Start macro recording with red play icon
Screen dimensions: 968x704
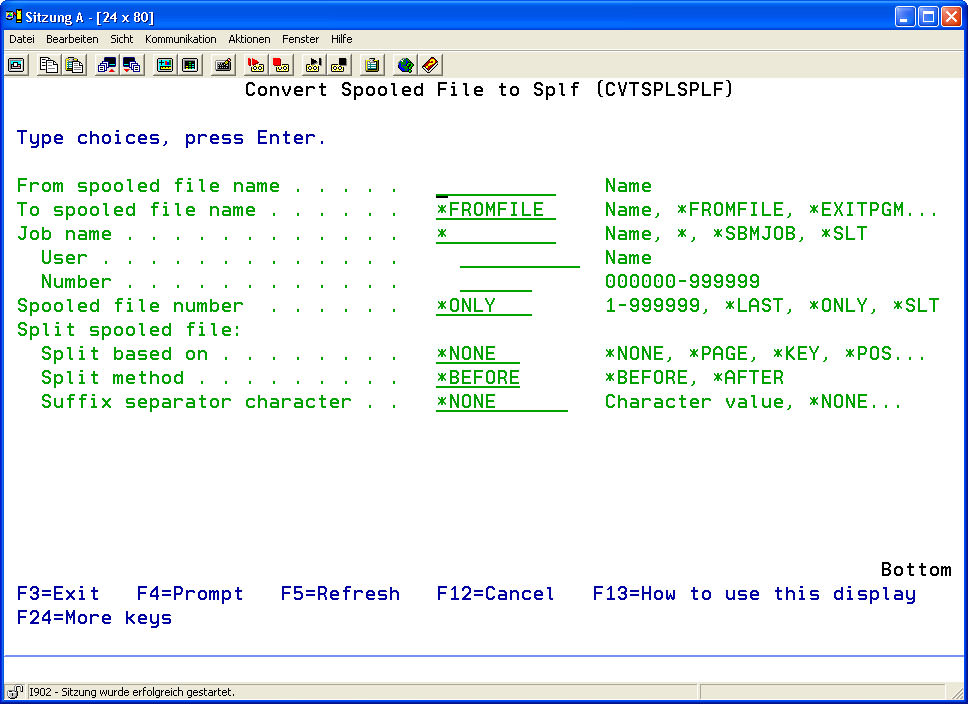pos(255,65)
